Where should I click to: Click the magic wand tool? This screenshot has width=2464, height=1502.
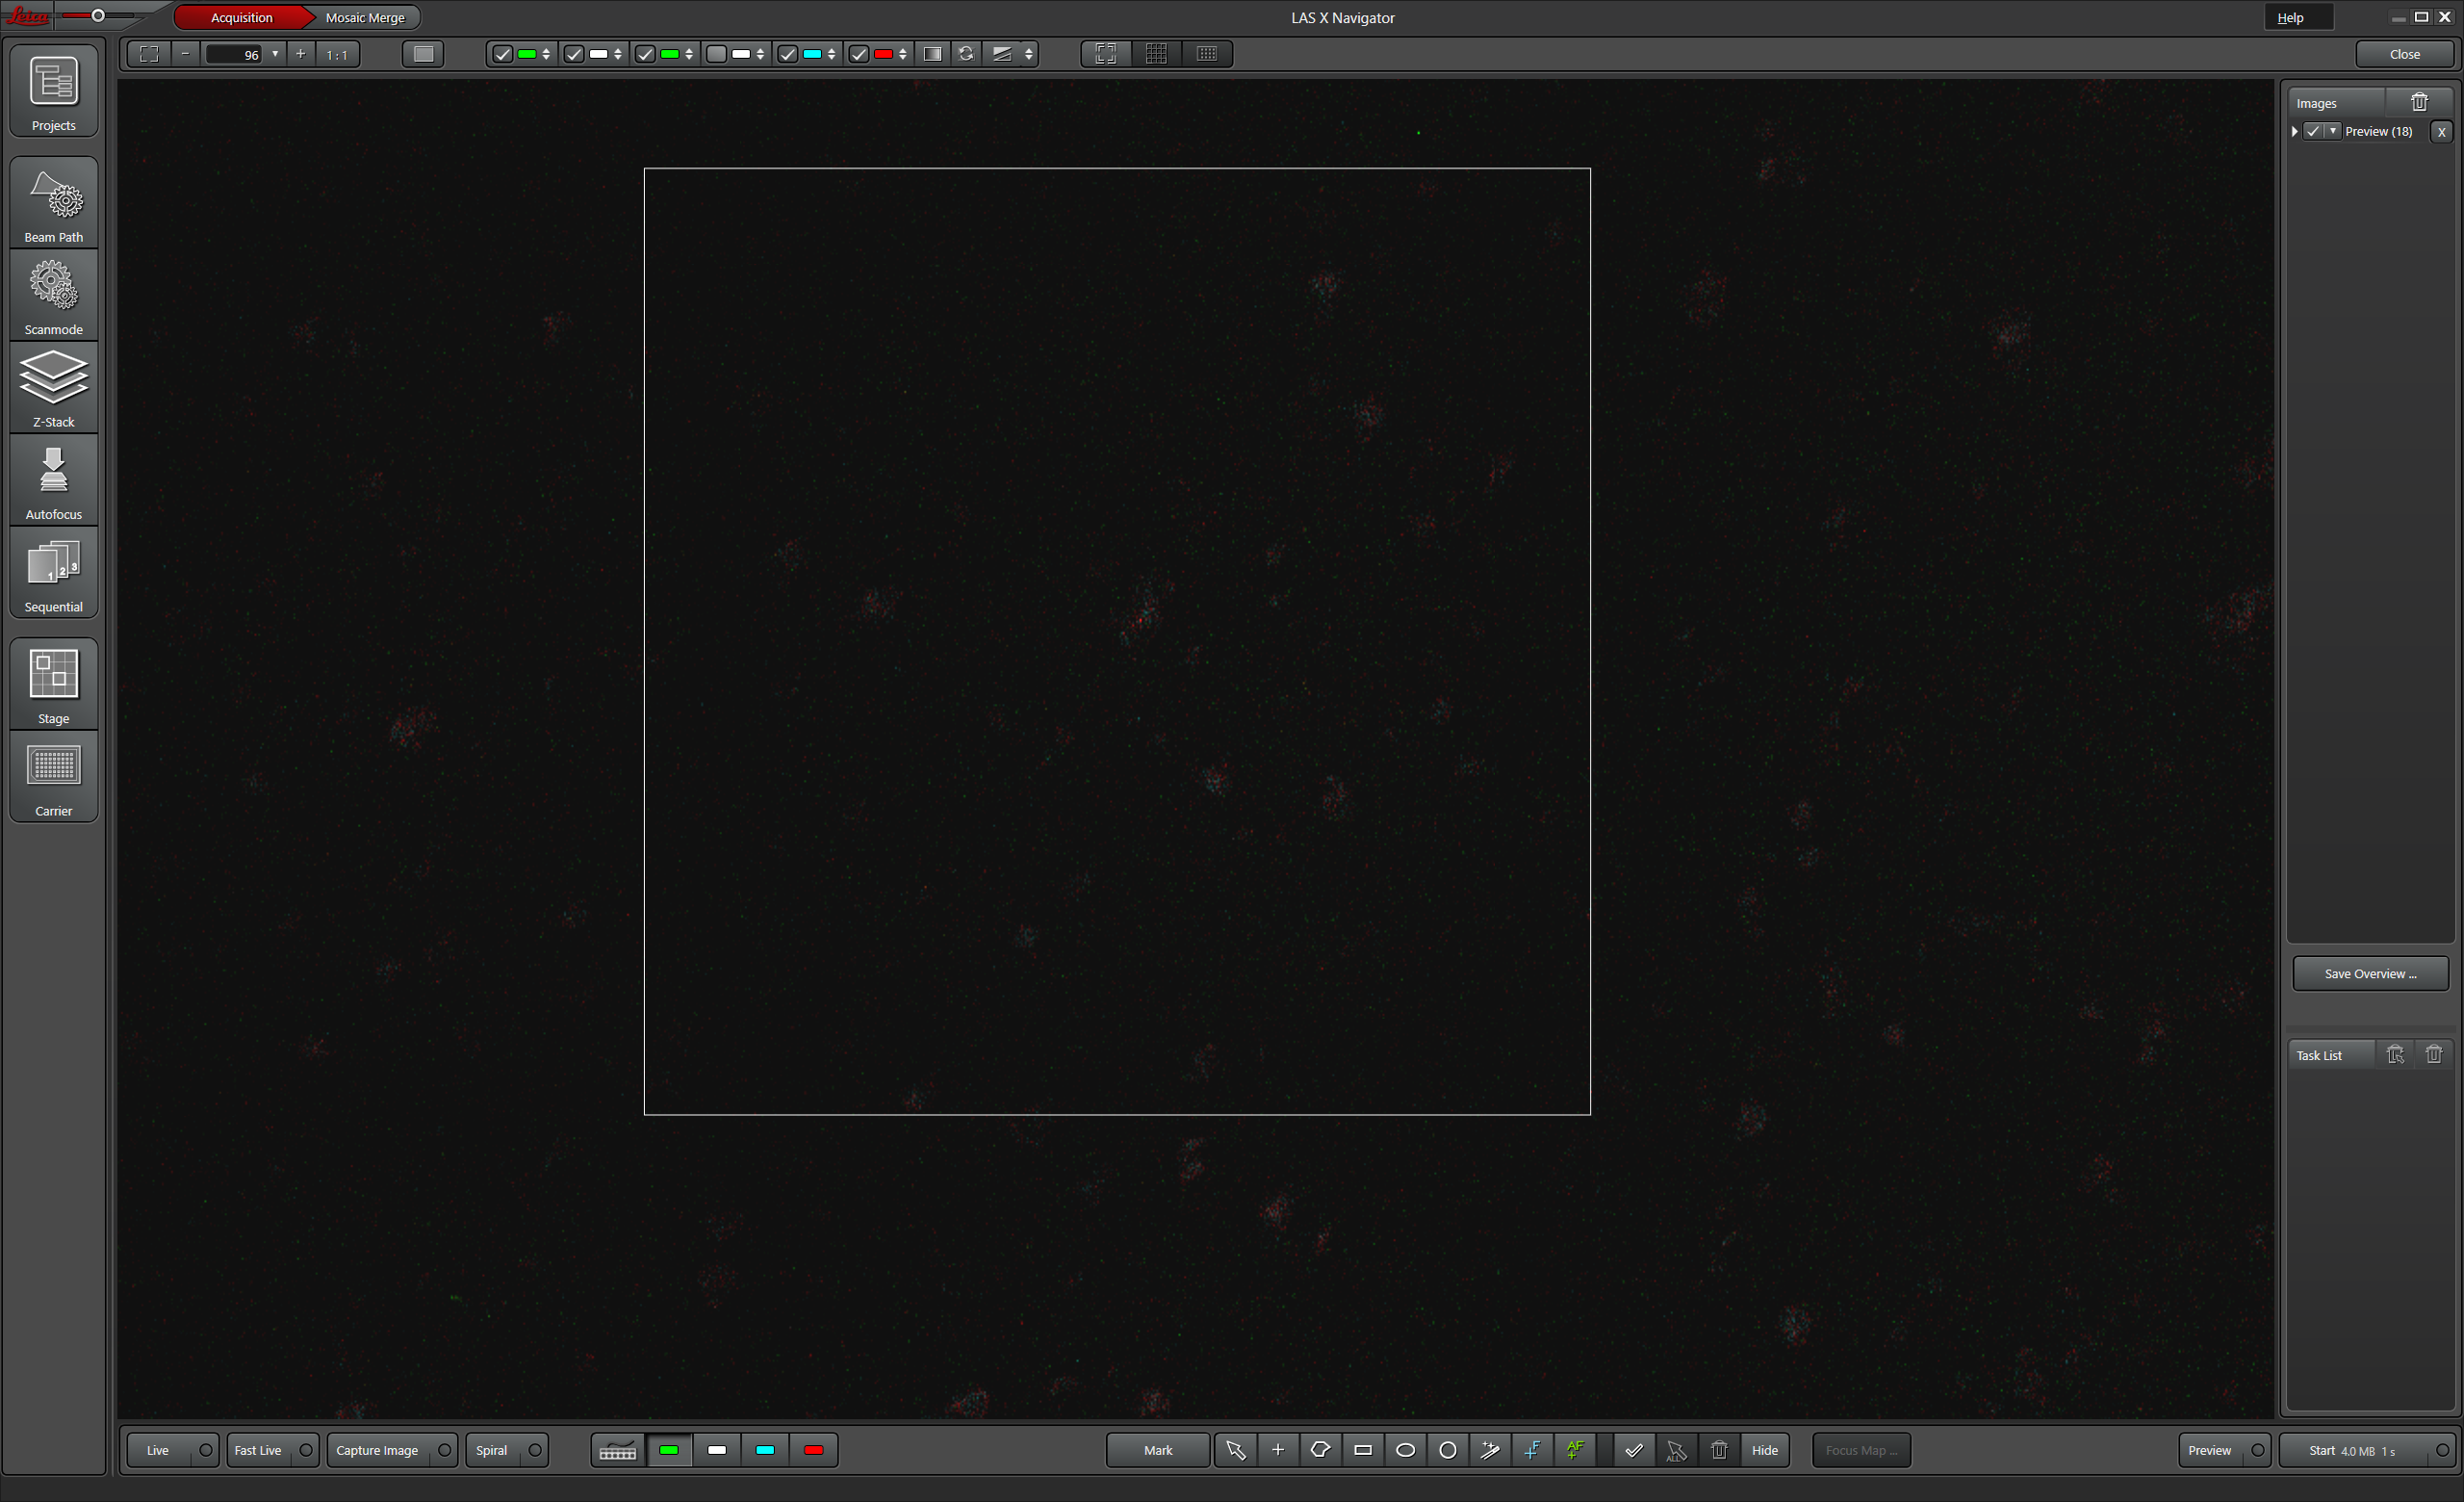point(1489,1450)
